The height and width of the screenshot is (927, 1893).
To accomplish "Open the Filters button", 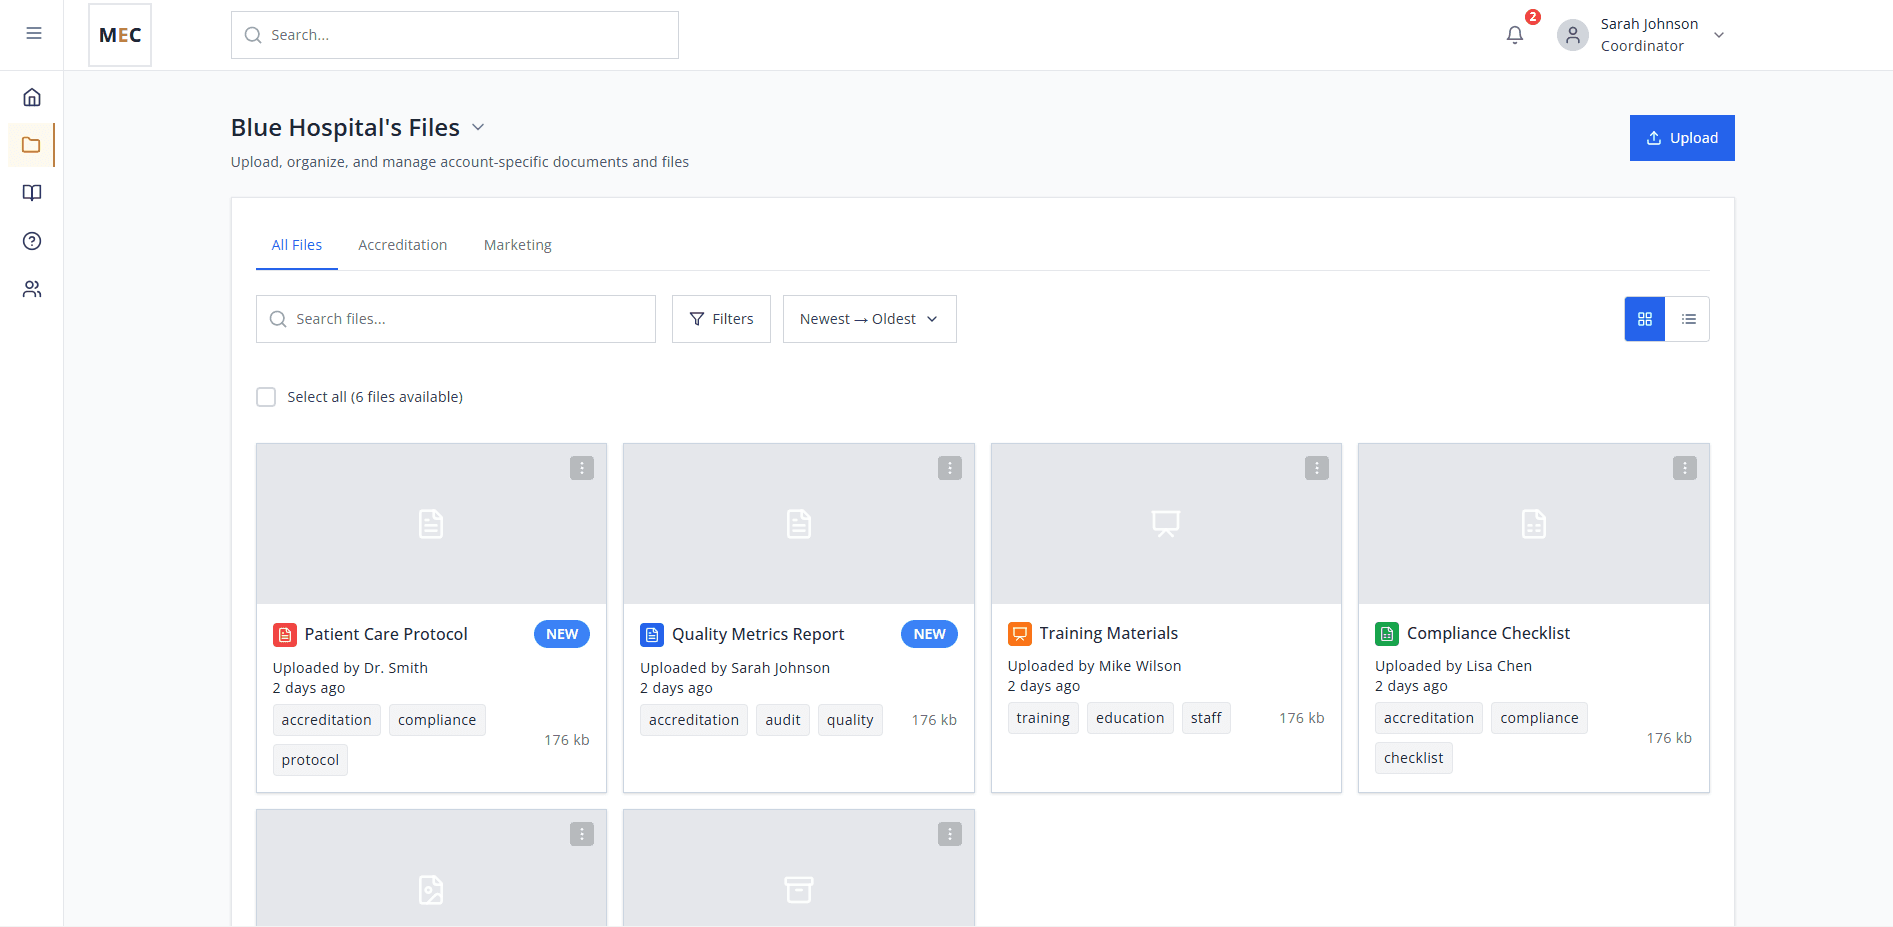I will [721, 319].
